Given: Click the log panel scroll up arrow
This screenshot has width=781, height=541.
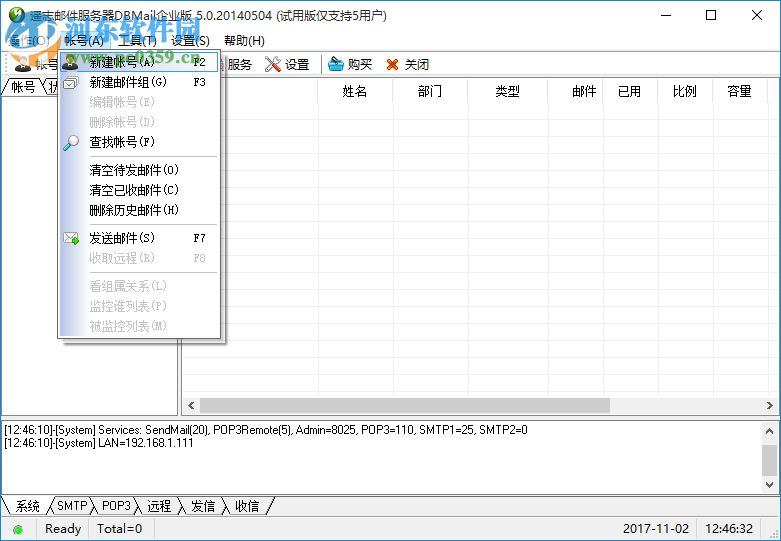Looking at the screenshot, I should [770, 431].
